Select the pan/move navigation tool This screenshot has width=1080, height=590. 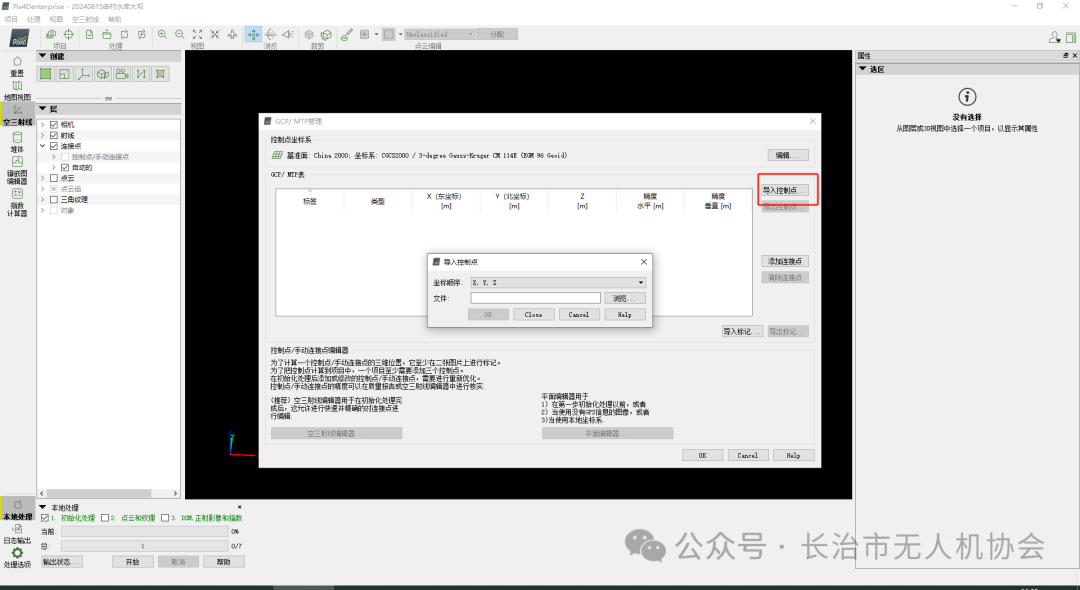pos(253,34)
